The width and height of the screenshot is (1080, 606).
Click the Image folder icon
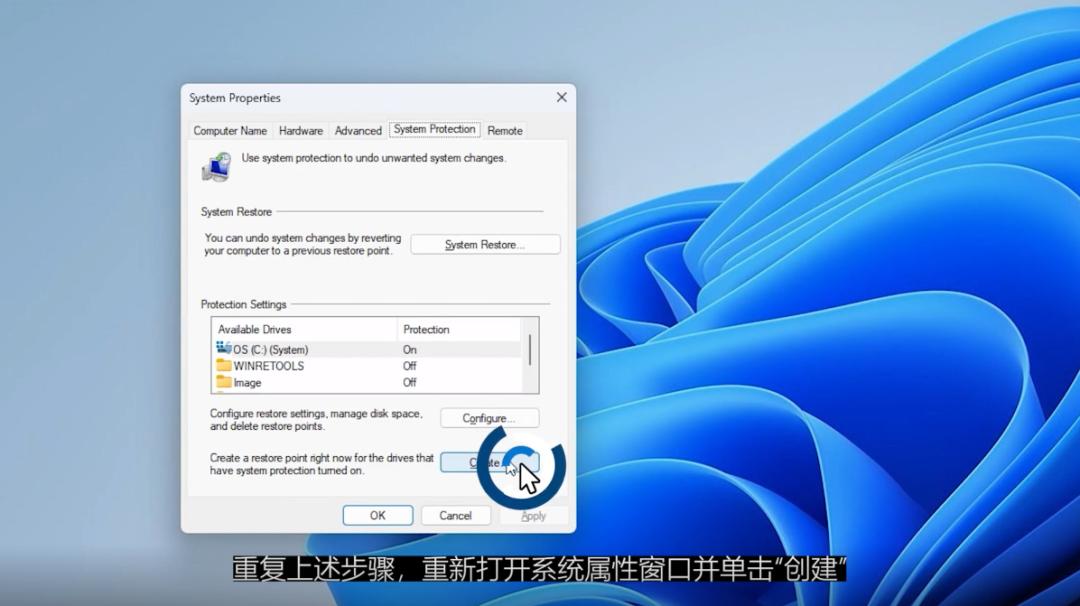(224, 382)
